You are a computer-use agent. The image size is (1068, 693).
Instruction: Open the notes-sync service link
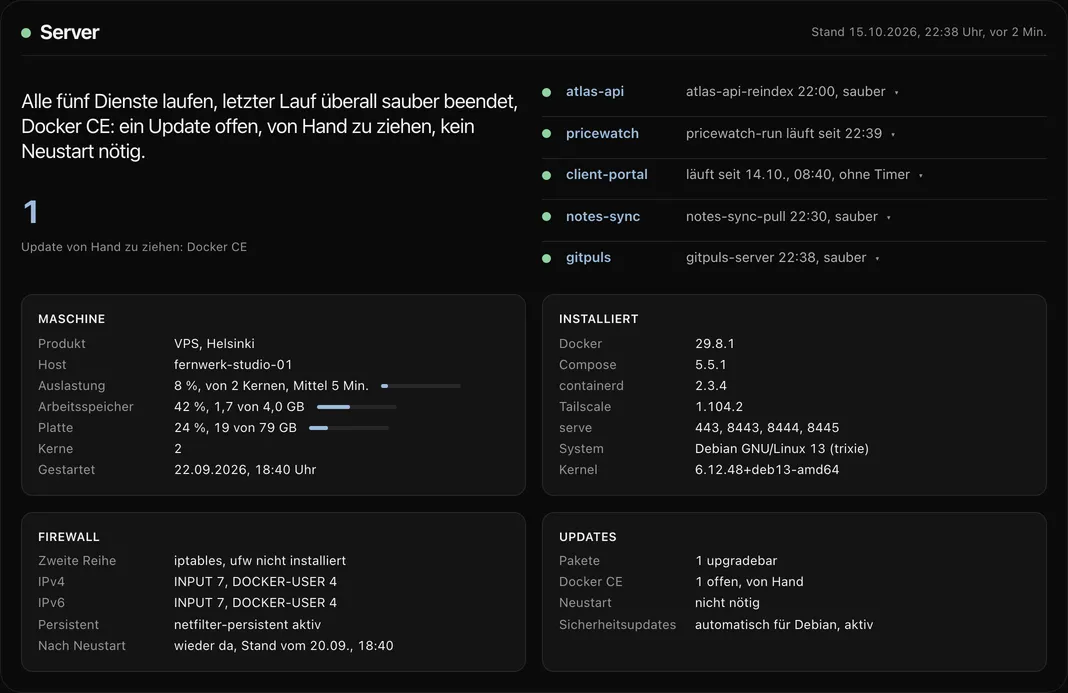pos(603,217)
